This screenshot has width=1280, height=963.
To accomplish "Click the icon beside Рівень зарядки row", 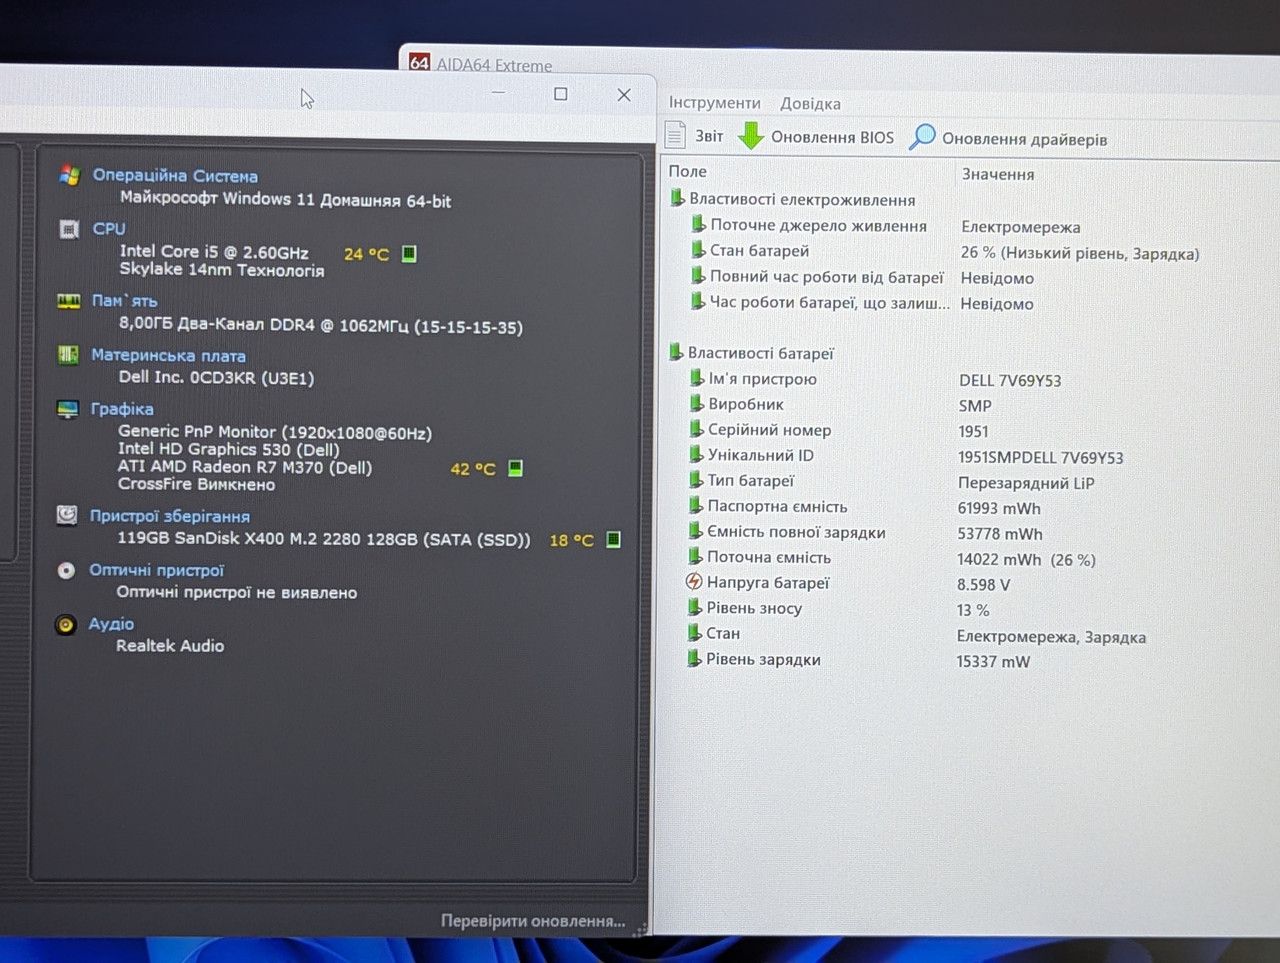I will click(x=695, y=658).
